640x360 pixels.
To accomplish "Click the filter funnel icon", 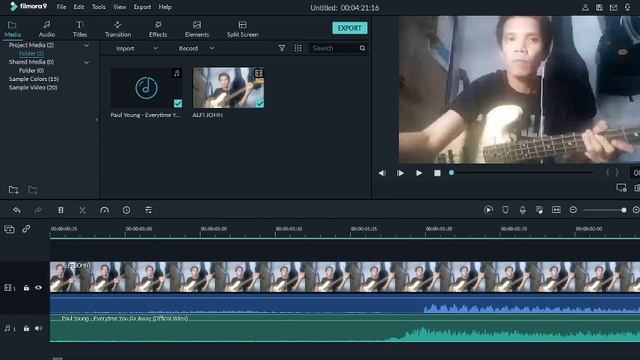I will 282,48.
